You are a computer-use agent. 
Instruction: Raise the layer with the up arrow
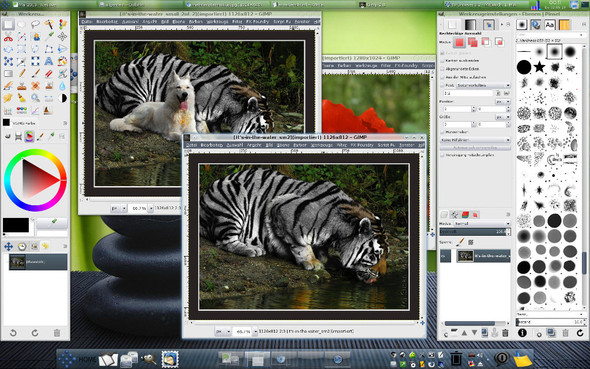[x=464, y=333]
